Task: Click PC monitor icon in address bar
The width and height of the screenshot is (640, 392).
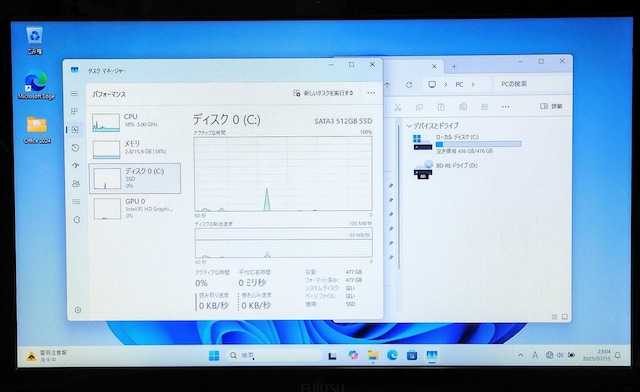Action: [432, 85]
